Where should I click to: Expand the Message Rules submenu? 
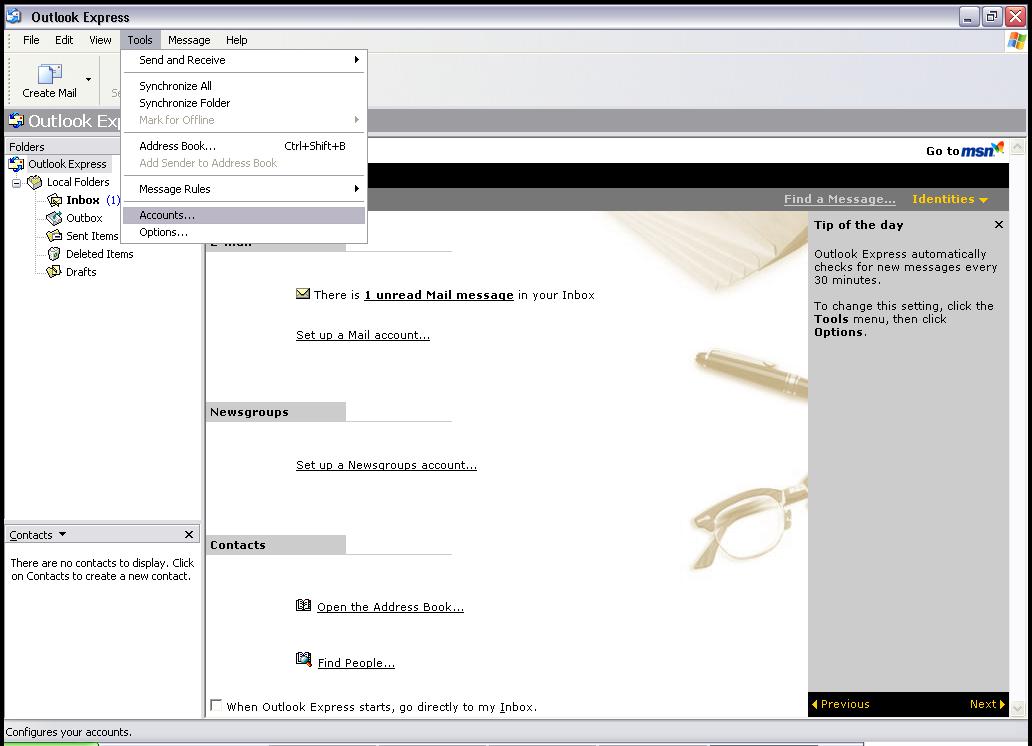pyautogui.click(x=244, y=189)
